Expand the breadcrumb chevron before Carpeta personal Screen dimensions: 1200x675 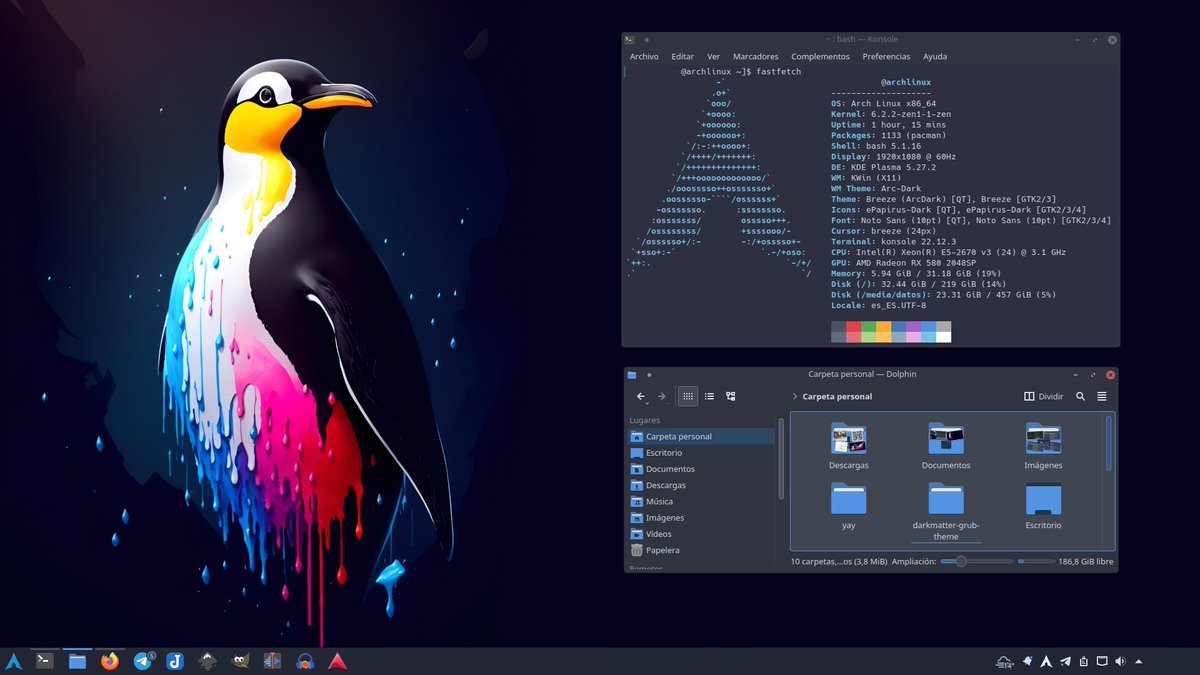pos(795,396)
